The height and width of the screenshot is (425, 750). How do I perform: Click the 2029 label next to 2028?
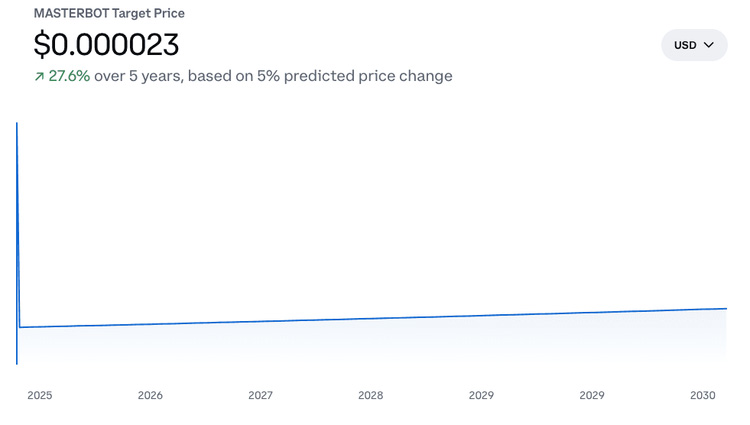481,395
